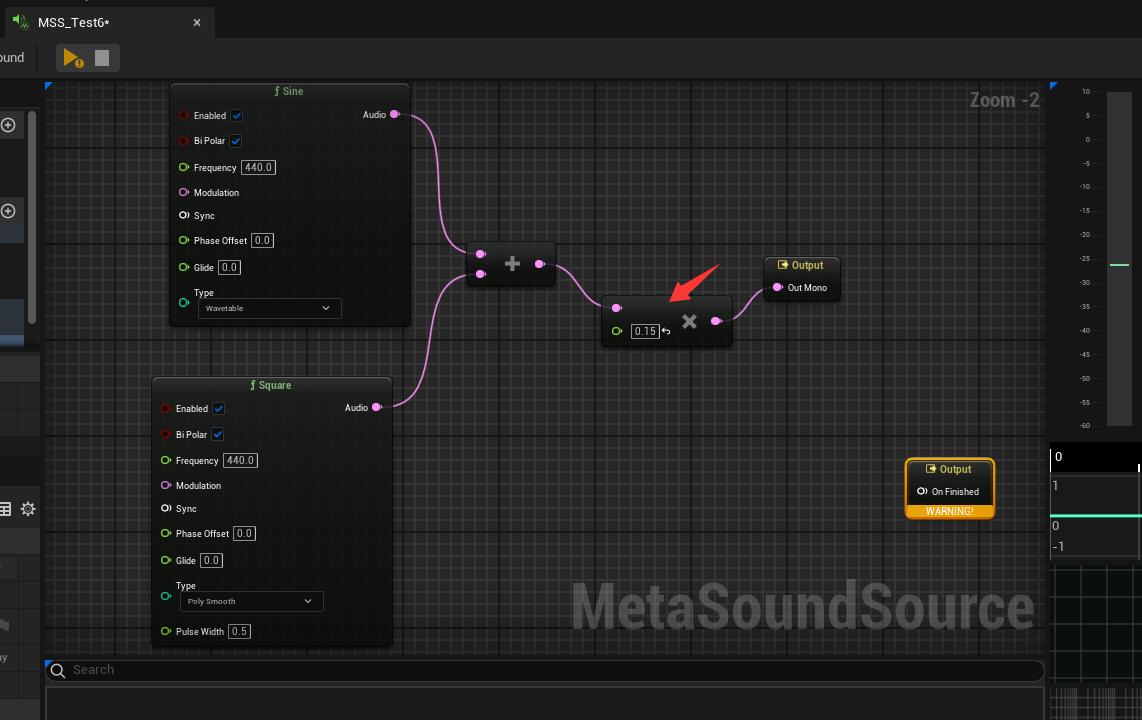Image resolution: width=1142 pixels, height=720 pixels.
Task: Click the WARNING! label on the On Finished output
Action: pyautogui.click(x=950, y=511)
